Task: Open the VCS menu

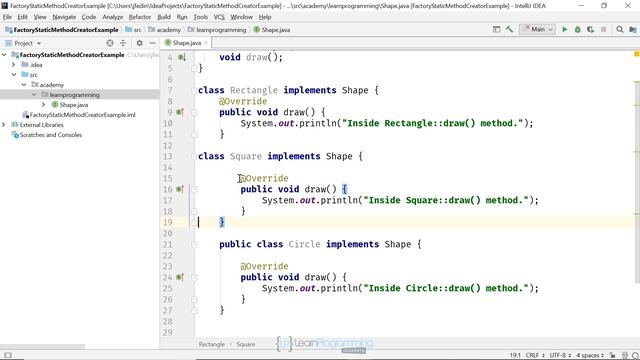Action: [x=219, y=17]
